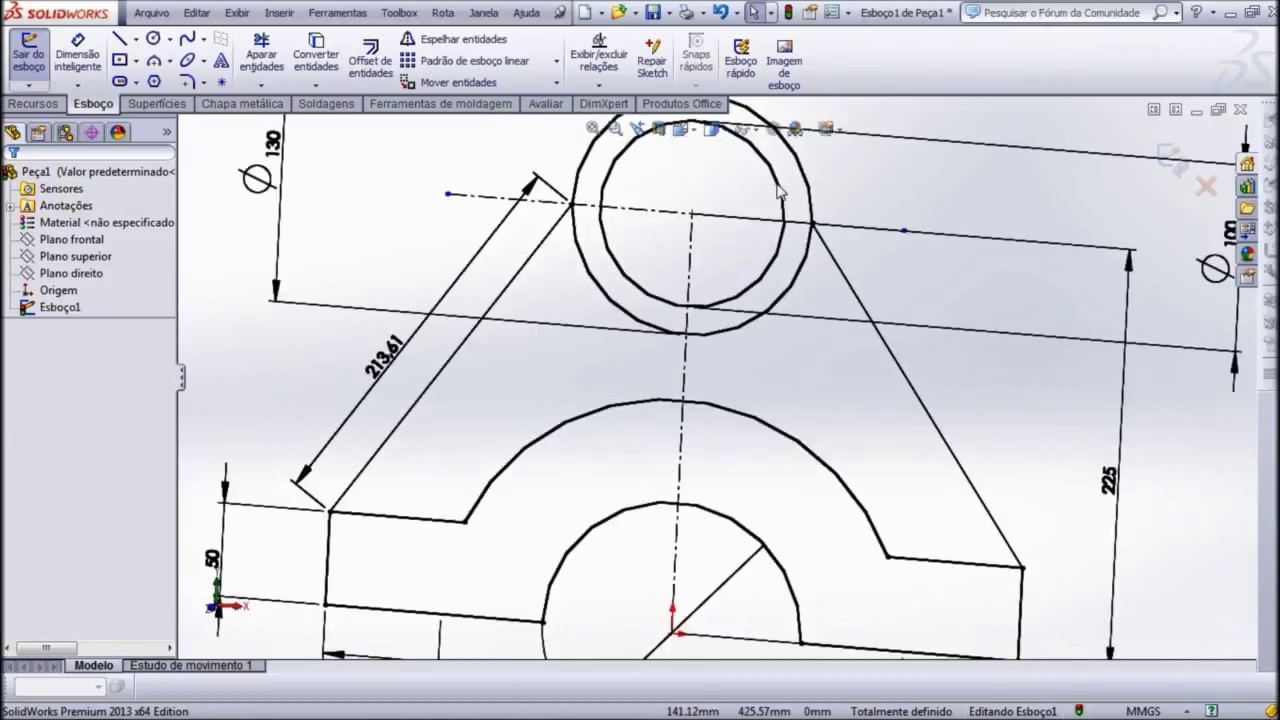This screenshot has width=1280, height=720.
Task: Open dropdown under Converter entidades
Action: click(316, 85)
